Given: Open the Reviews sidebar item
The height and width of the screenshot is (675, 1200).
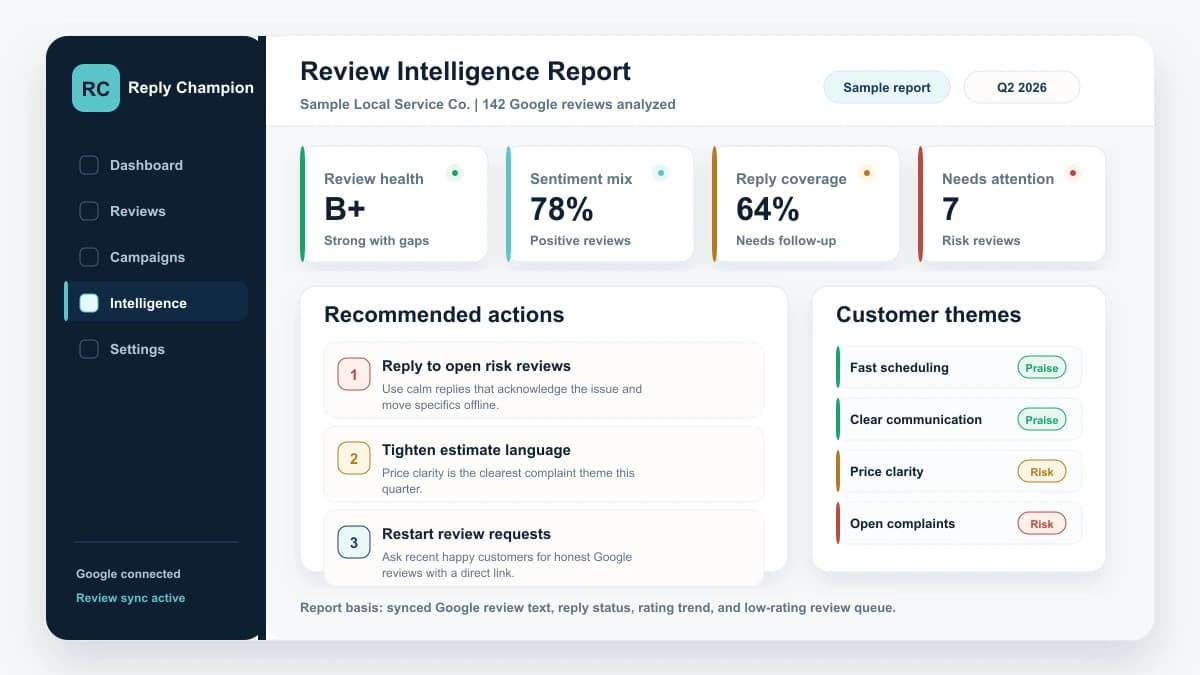Looking at the screenshot, I should [x=156, y=211].
